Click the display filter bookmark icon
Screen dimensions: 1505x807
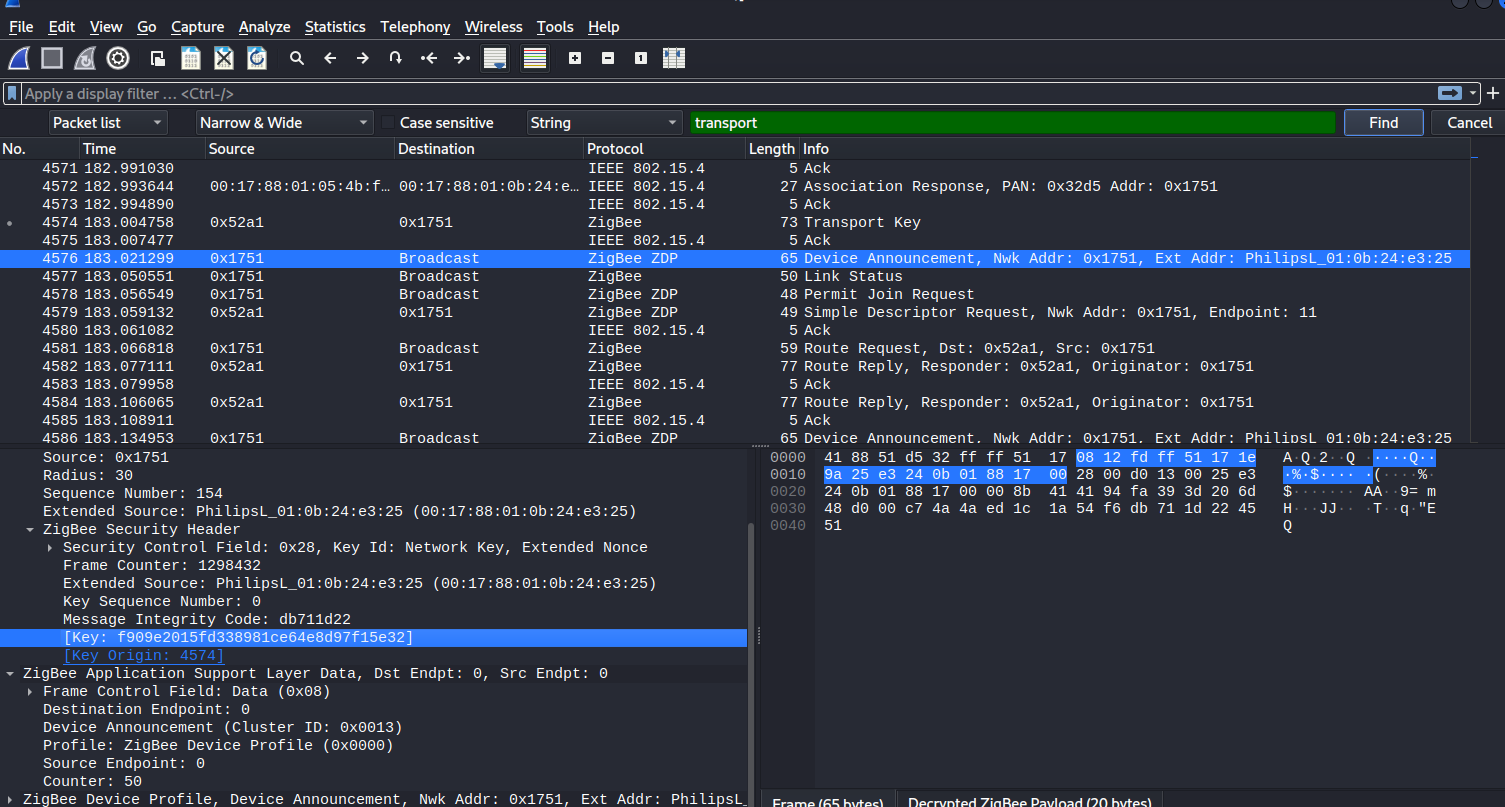point(12,93)
